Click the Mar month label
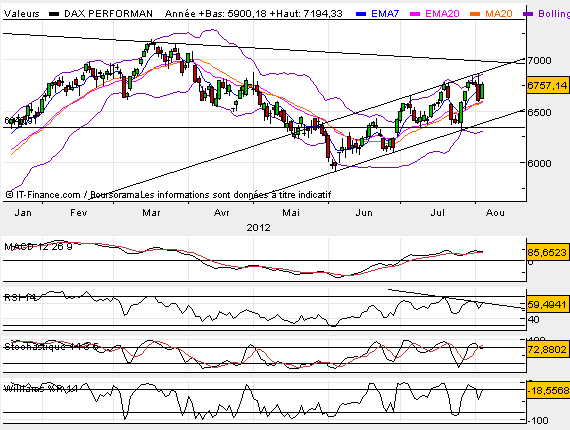Image resolution: width=570 pixels, height=430 pixels. pyautogui.click(x=151, y=213)
